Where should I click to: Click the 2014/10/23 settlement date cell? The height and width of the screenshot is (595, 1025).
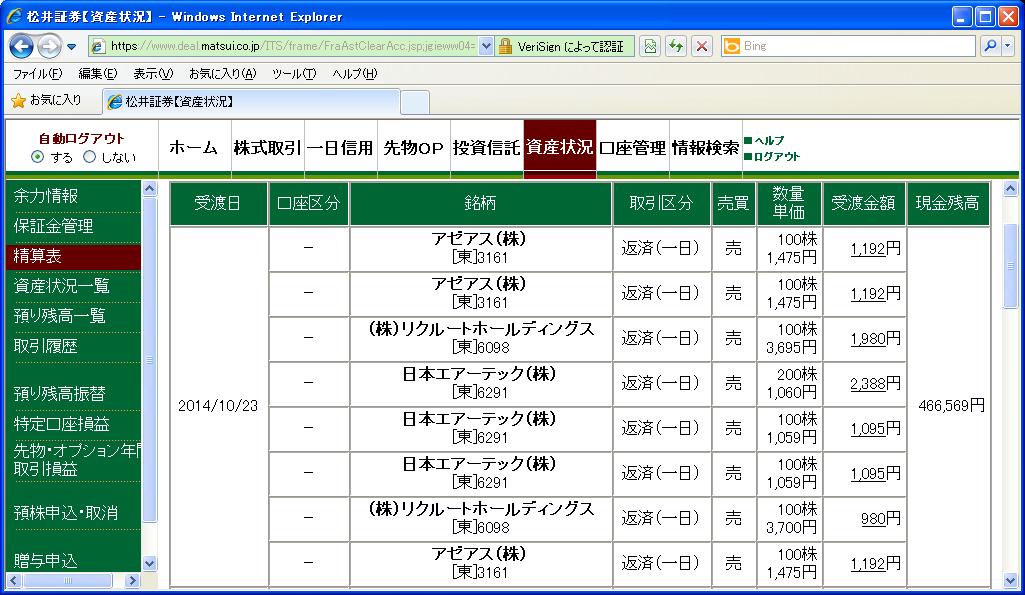click(x=218, y=405)
